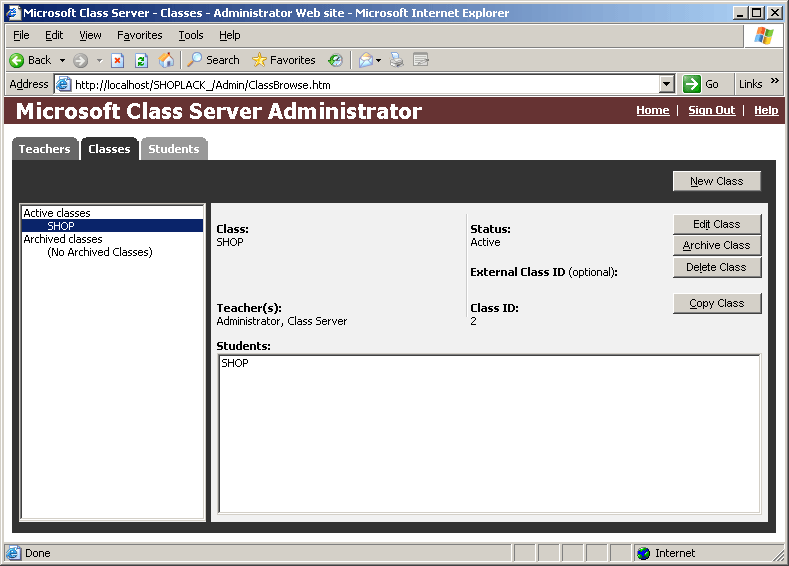Click the Search magnifier icon
Viewport: 789px width, 566px height.
click(194, 60)
